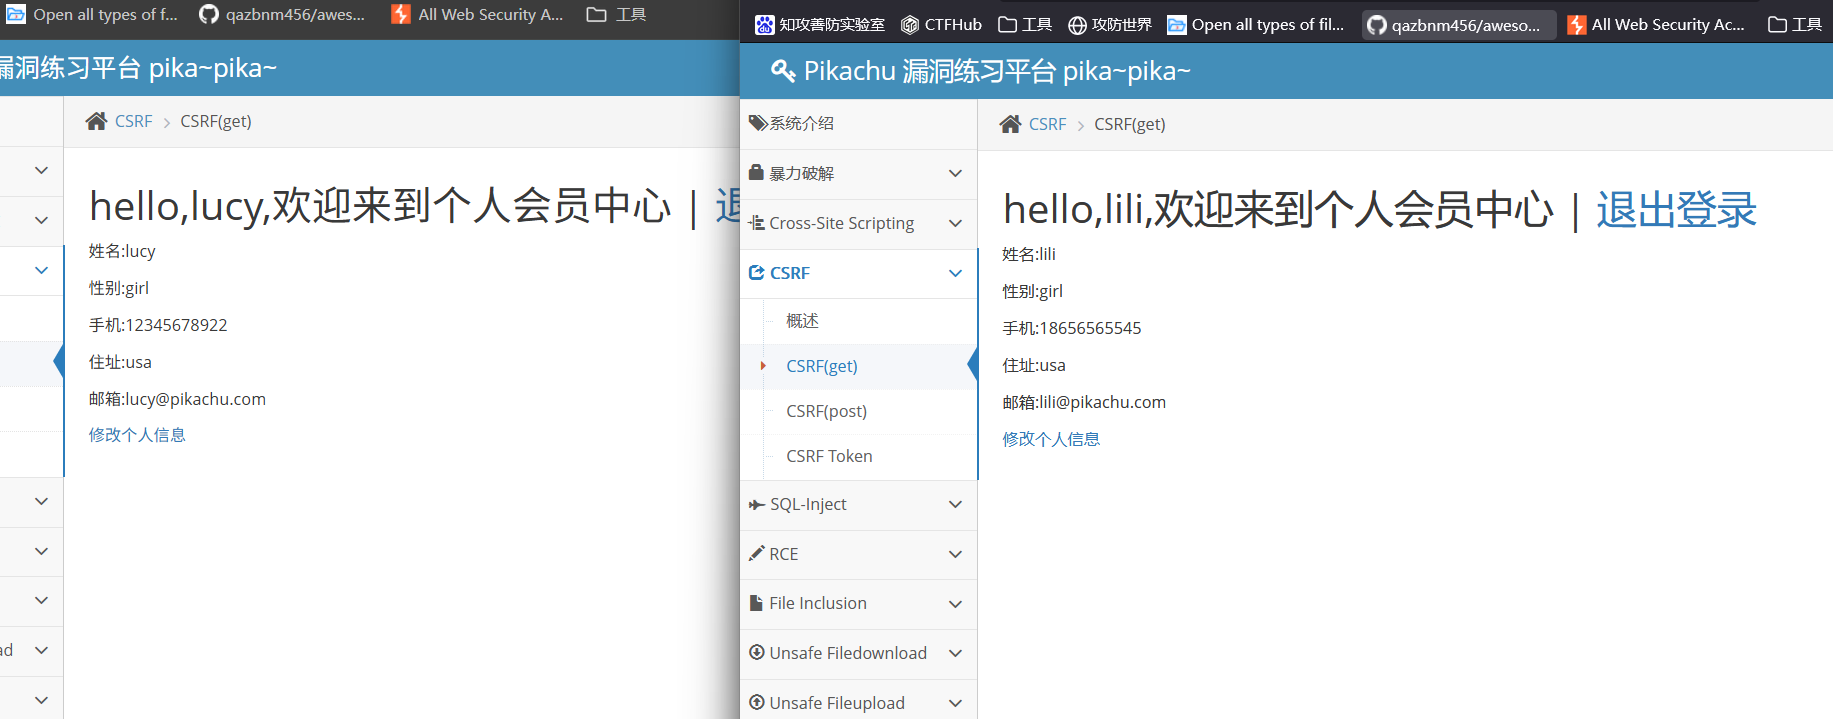
Task: Expand the SQL-Inject chevron
Action: pos(955,504)
